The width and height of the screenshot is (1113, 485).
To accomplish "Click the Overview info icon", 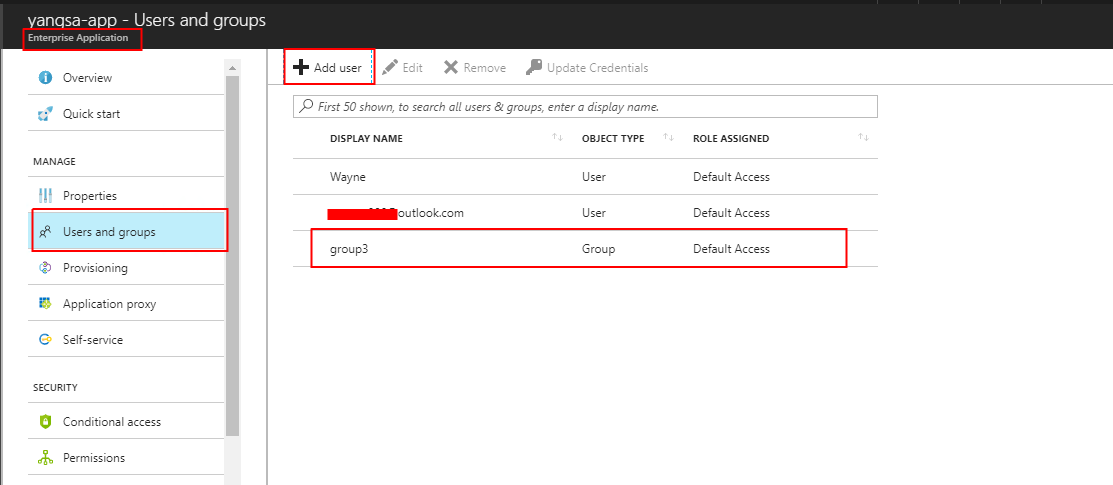I will [45, 77].
